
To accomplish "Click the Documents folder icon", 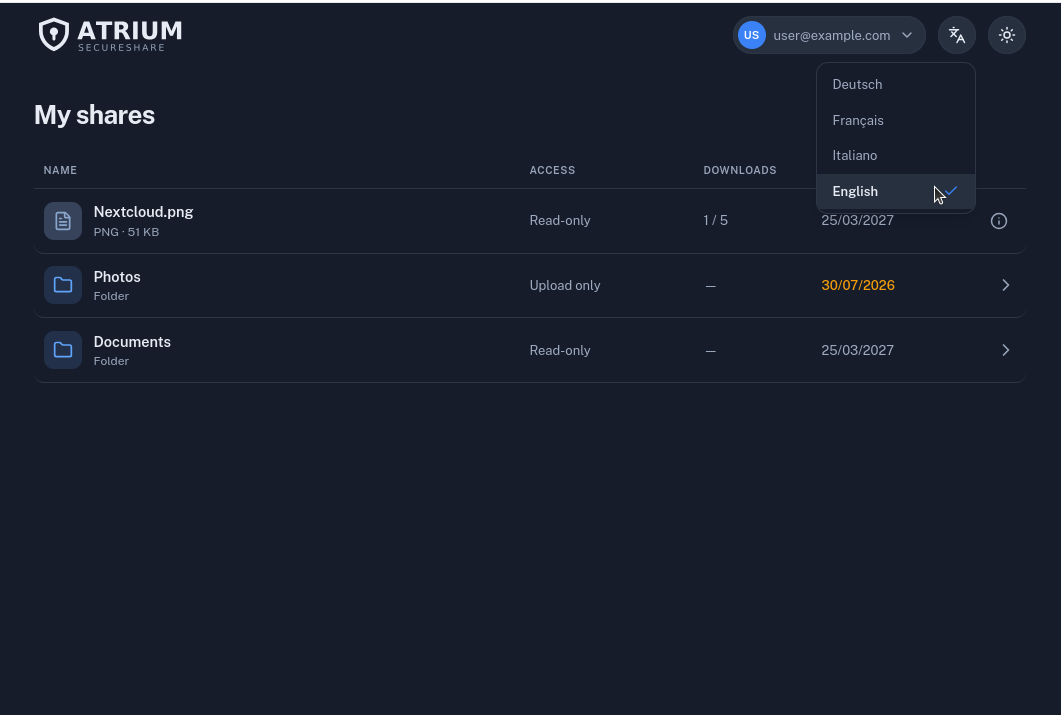I will pos(63,350).
